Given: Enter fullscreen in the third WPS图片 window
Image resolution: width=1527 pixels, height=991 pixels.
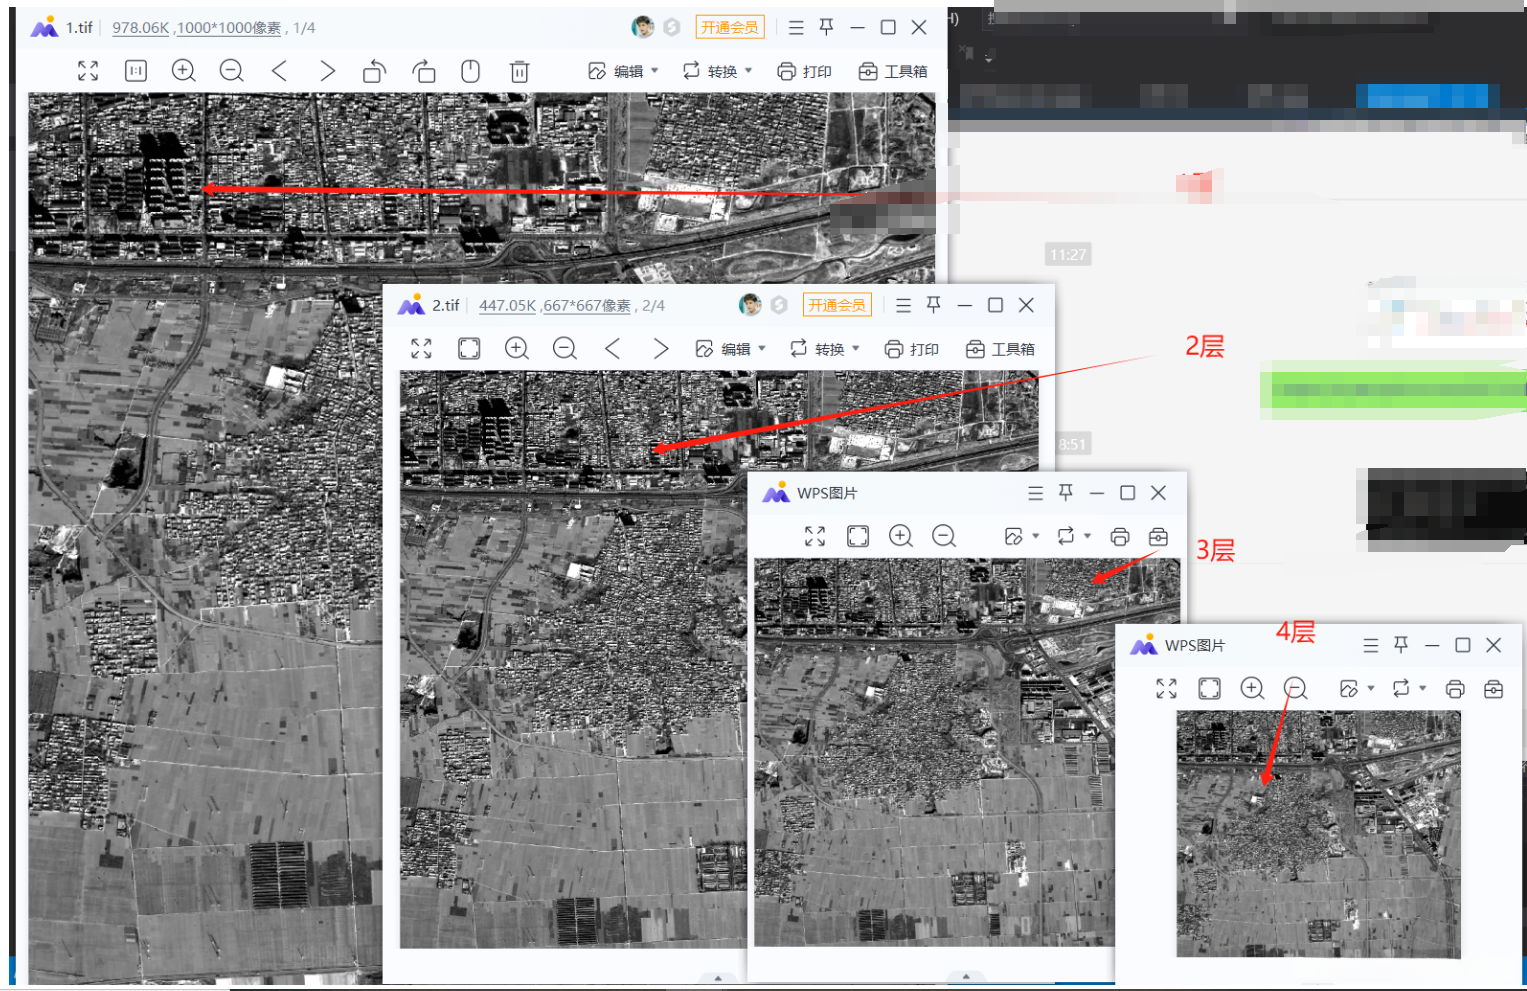Looking at the screenshot, I should click(x=815, y=536).
